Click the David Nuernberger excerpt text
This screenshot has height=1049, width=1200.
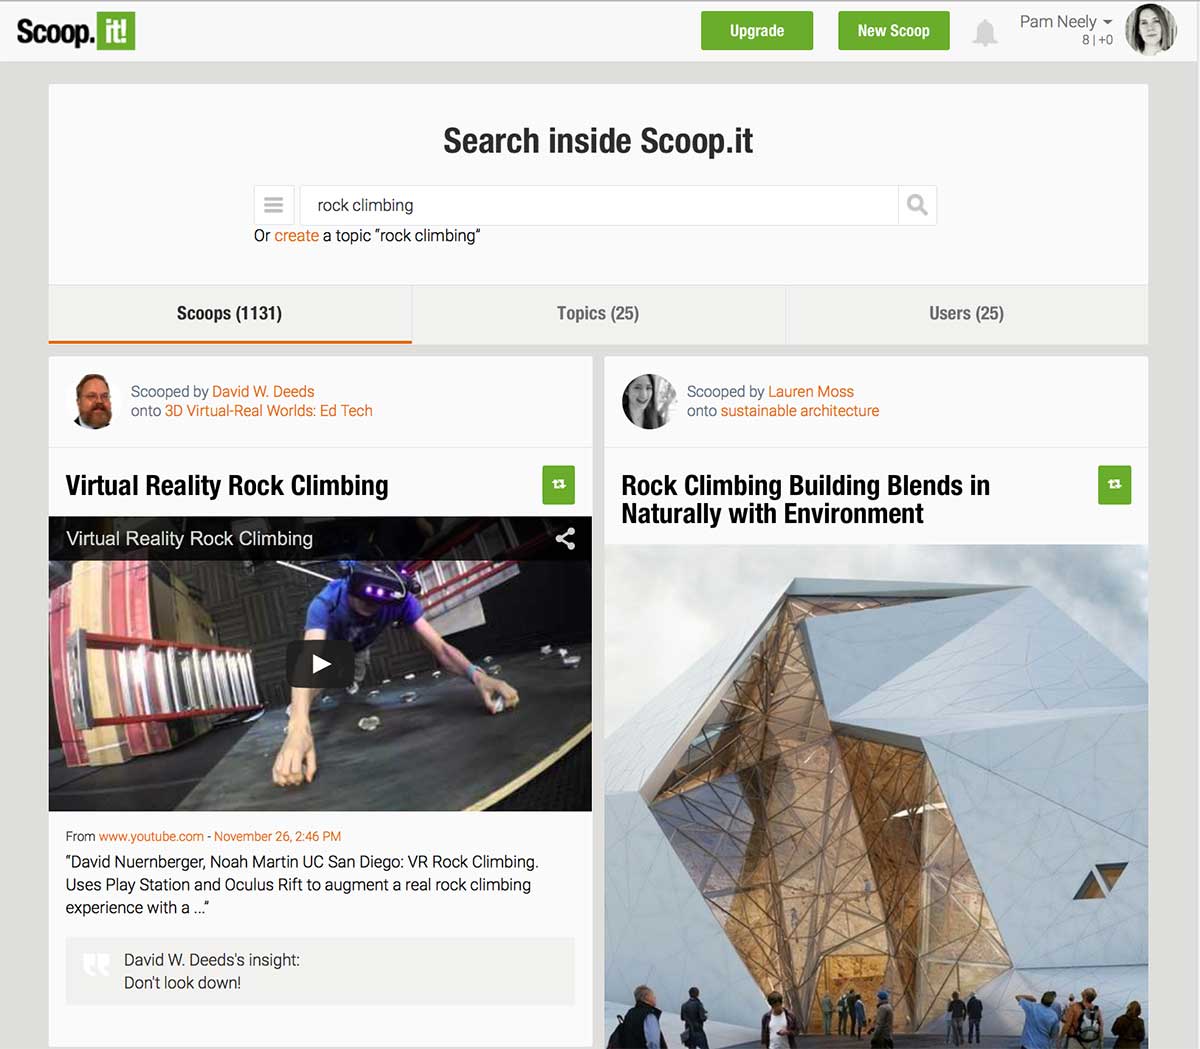point(302,885)
